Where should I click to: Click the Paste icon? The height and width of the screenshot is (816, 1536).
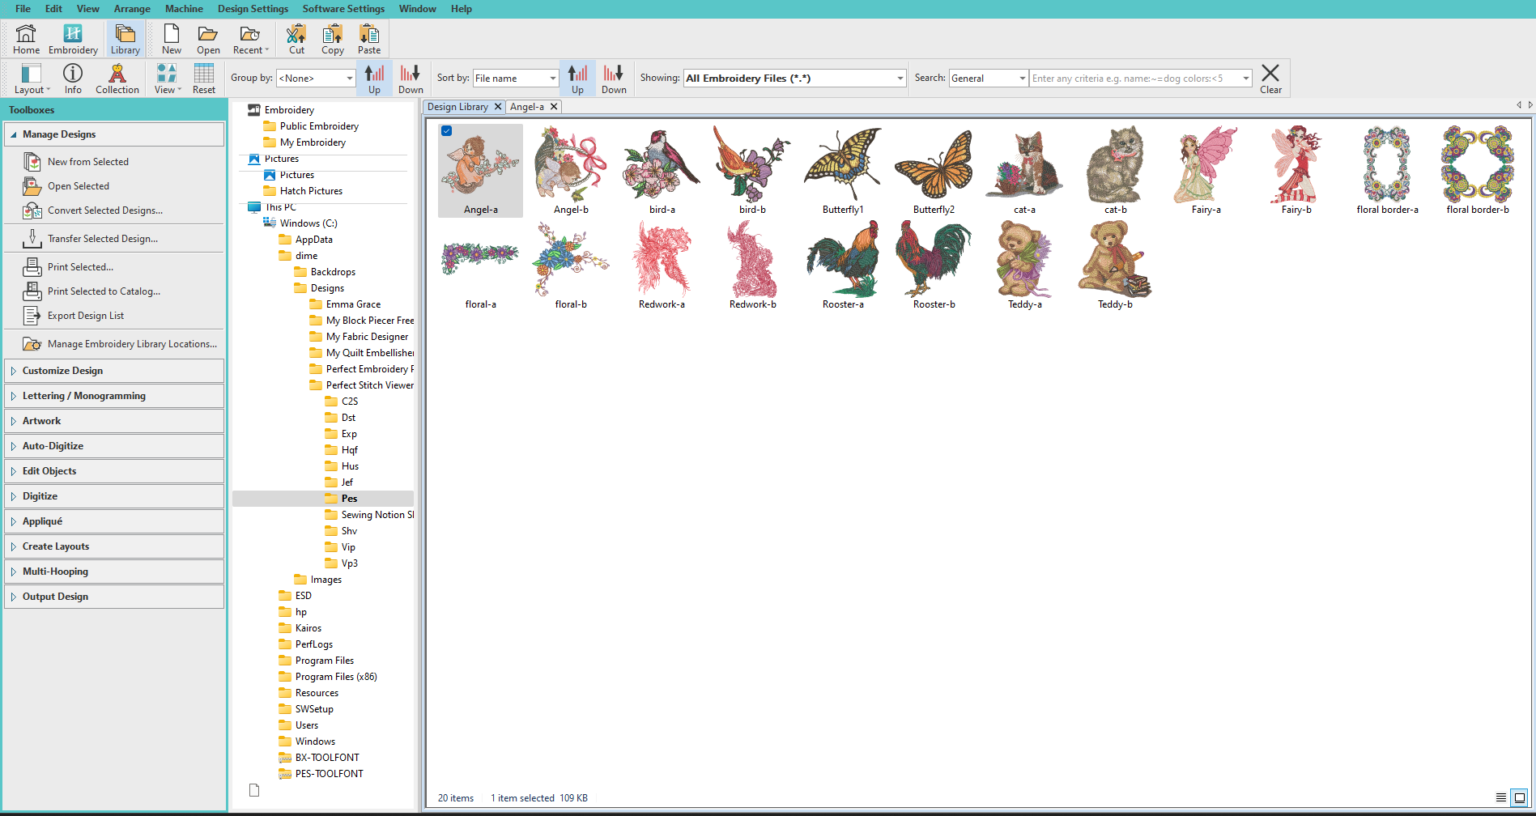(368, 38)
